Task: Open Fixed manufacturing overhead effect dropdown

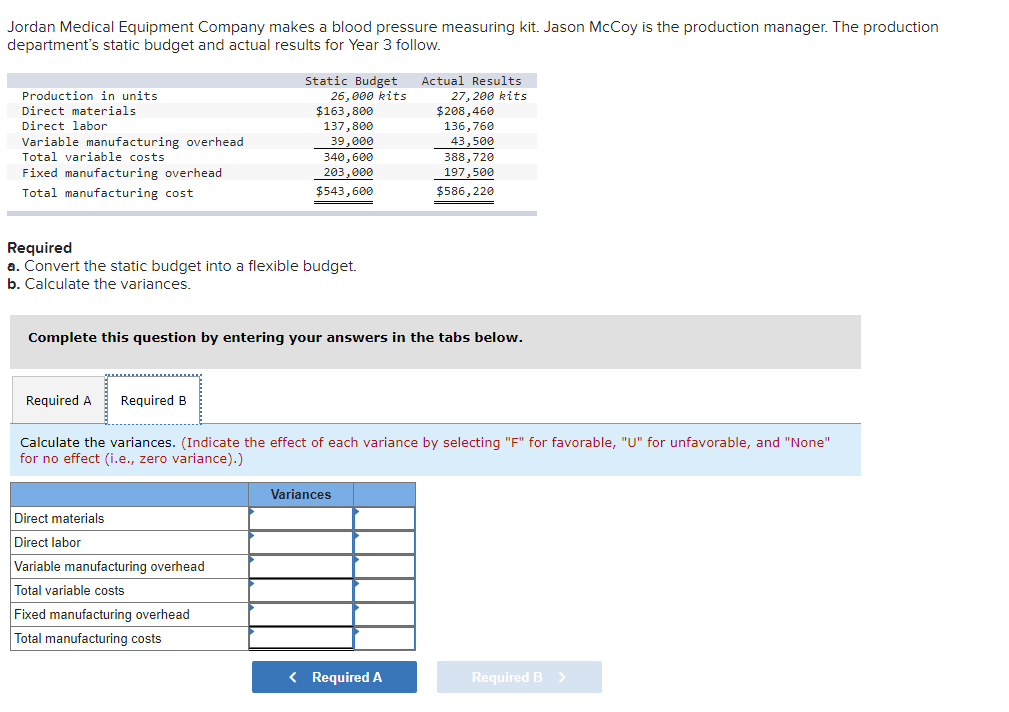Action: pos(384,614)
